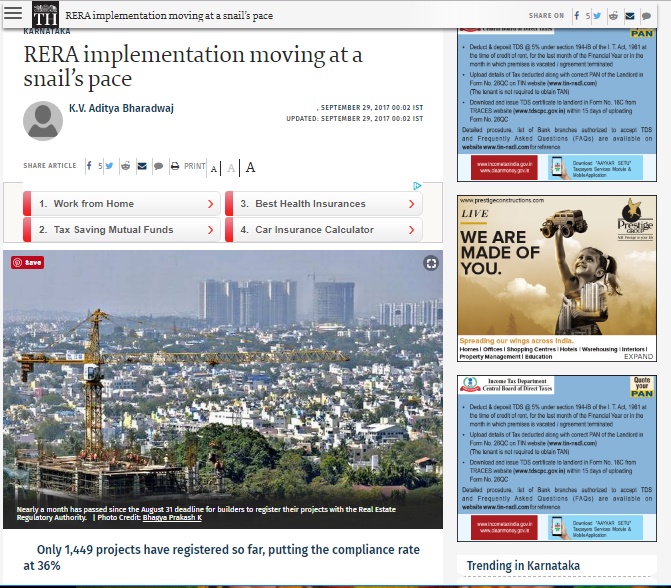This screenshot has height=588, width=671.
Task: Click photo credit Bhagya Prakash K
Action: 172,517
